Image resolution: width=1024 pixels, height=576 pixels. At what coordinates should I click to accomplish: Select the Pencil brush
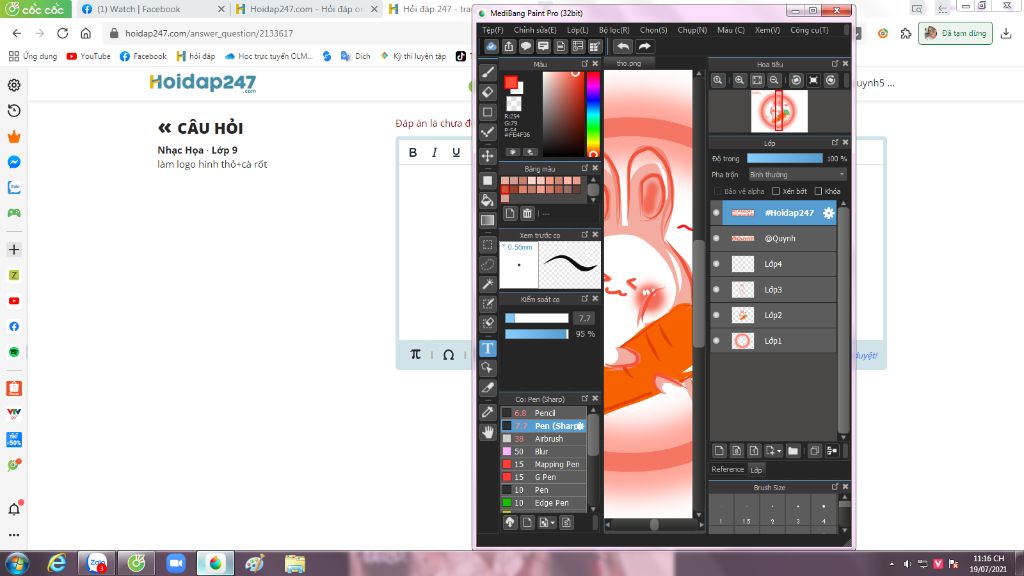(544, 413)
